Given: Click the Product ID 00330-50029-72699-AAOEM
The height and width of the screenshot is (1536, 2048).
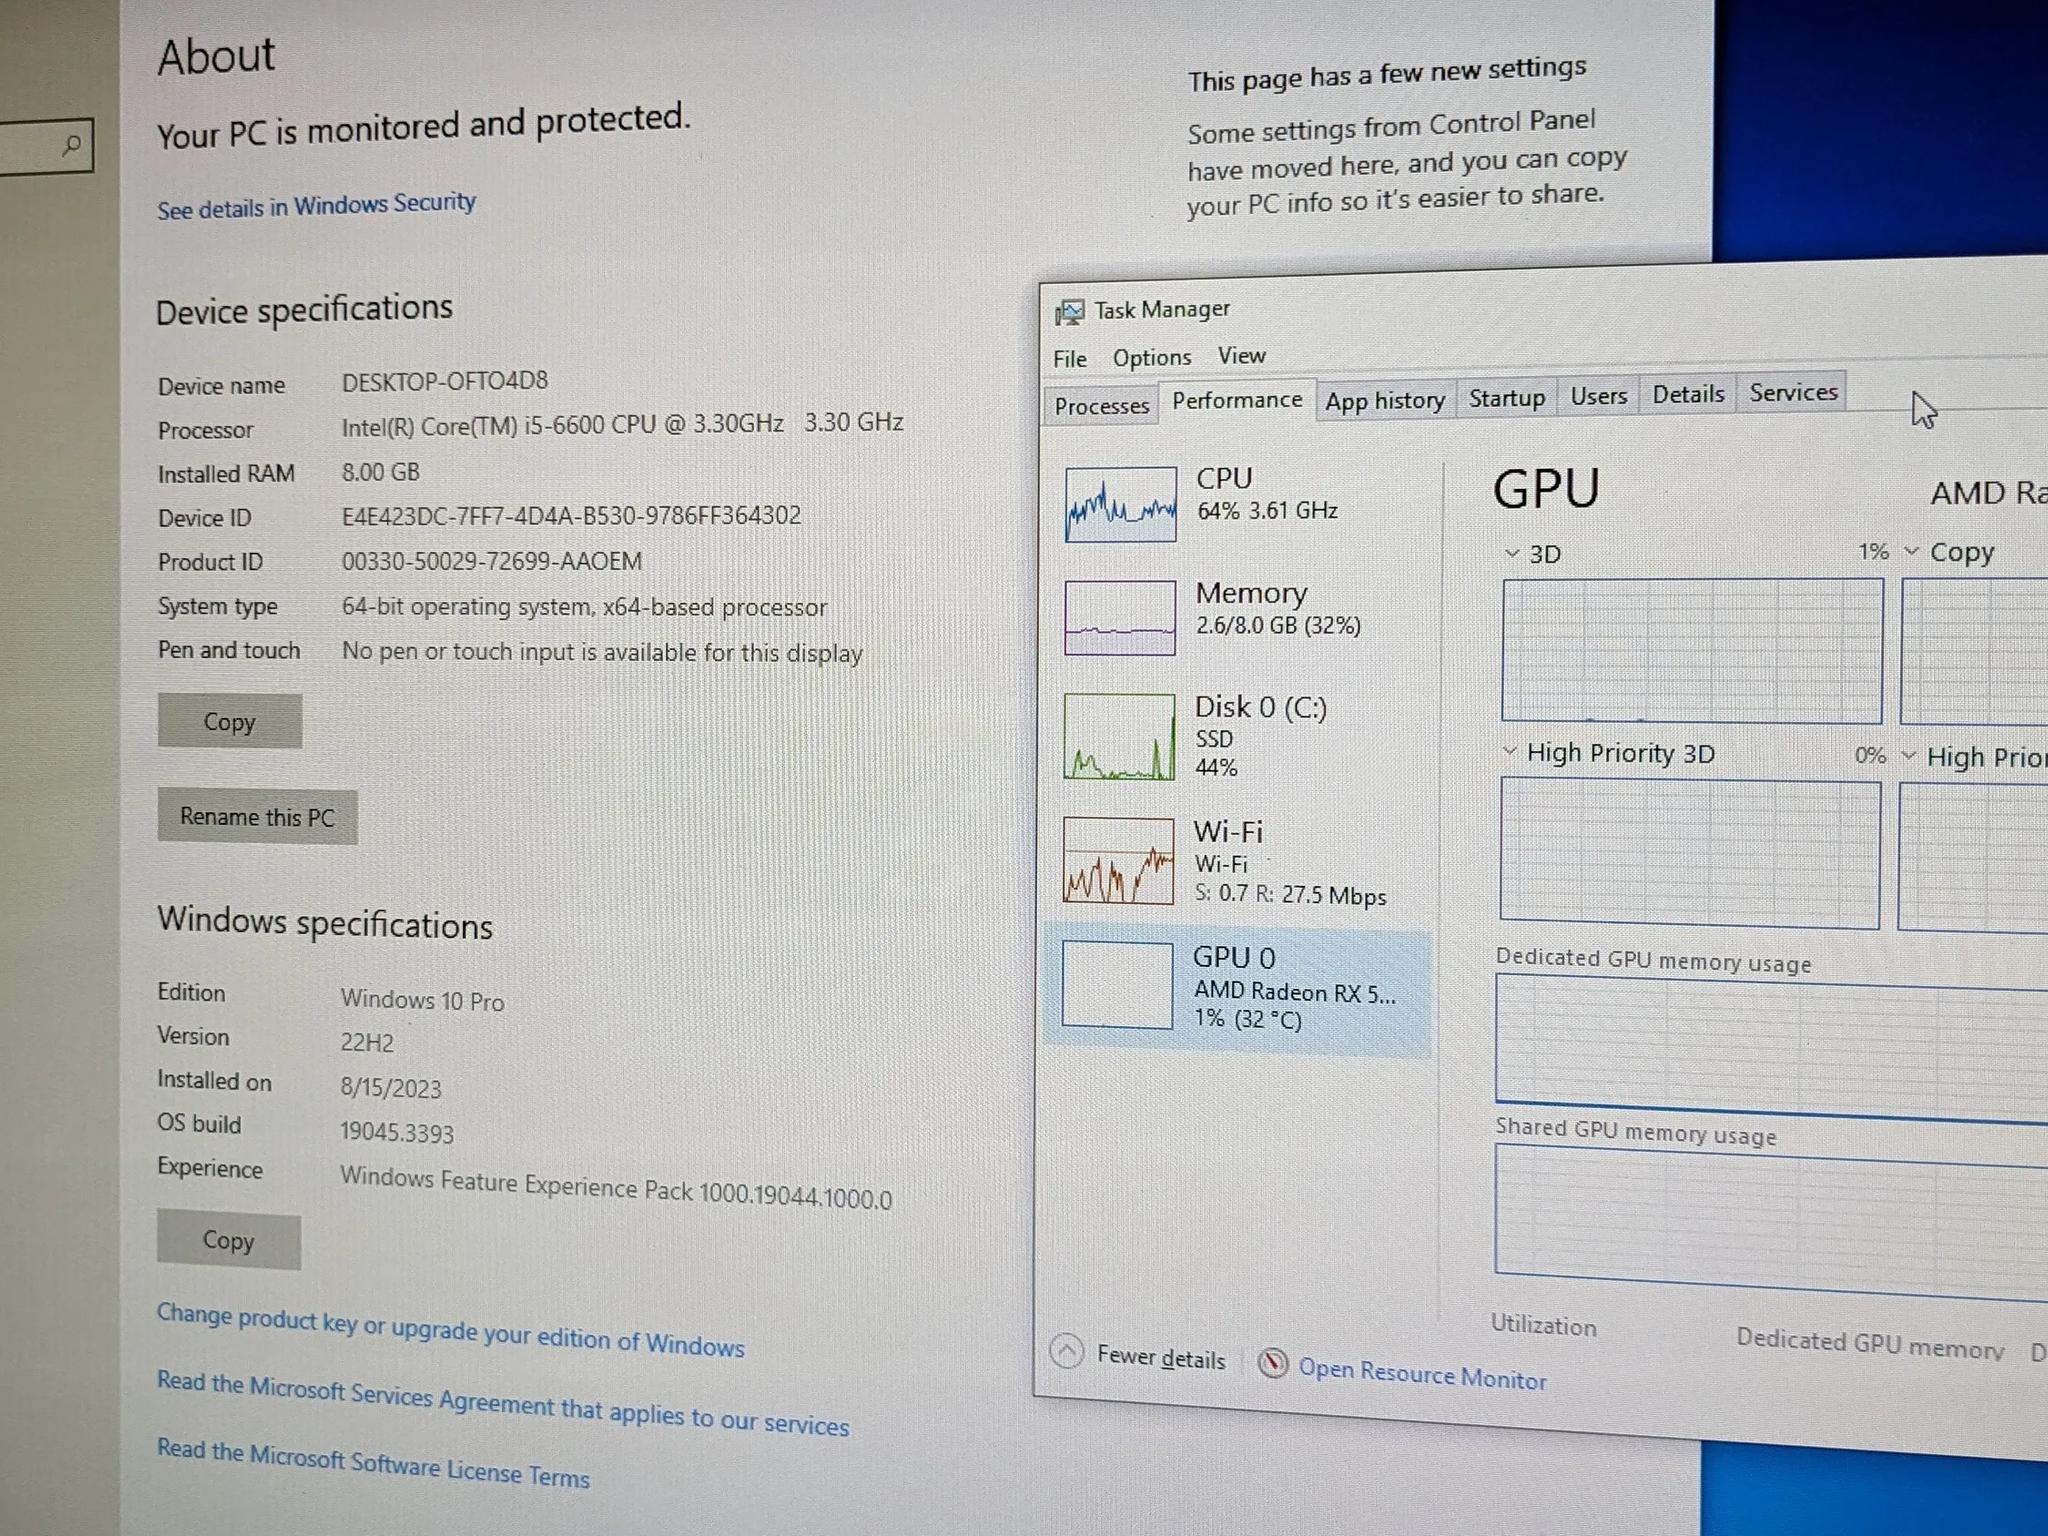Looking at the screenshot, I should [491, 561].
